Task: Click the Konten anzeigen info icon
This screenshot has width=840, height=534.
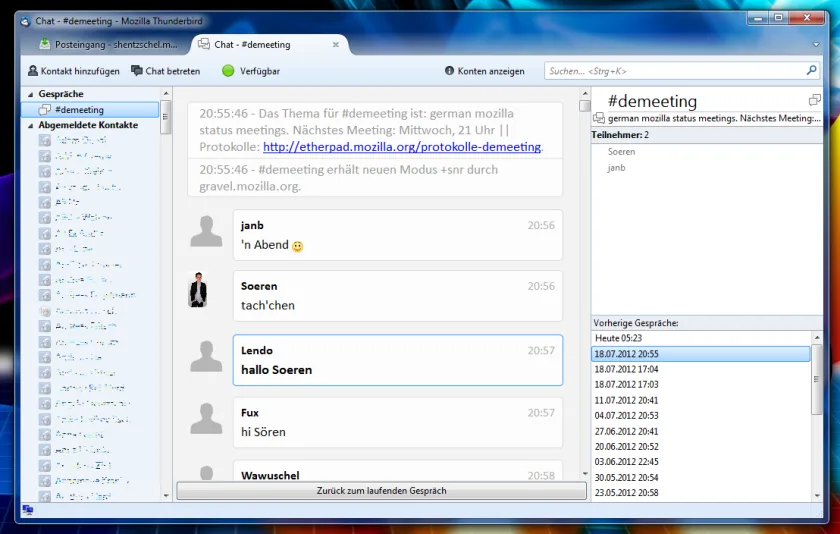Action: coord(449,71)
